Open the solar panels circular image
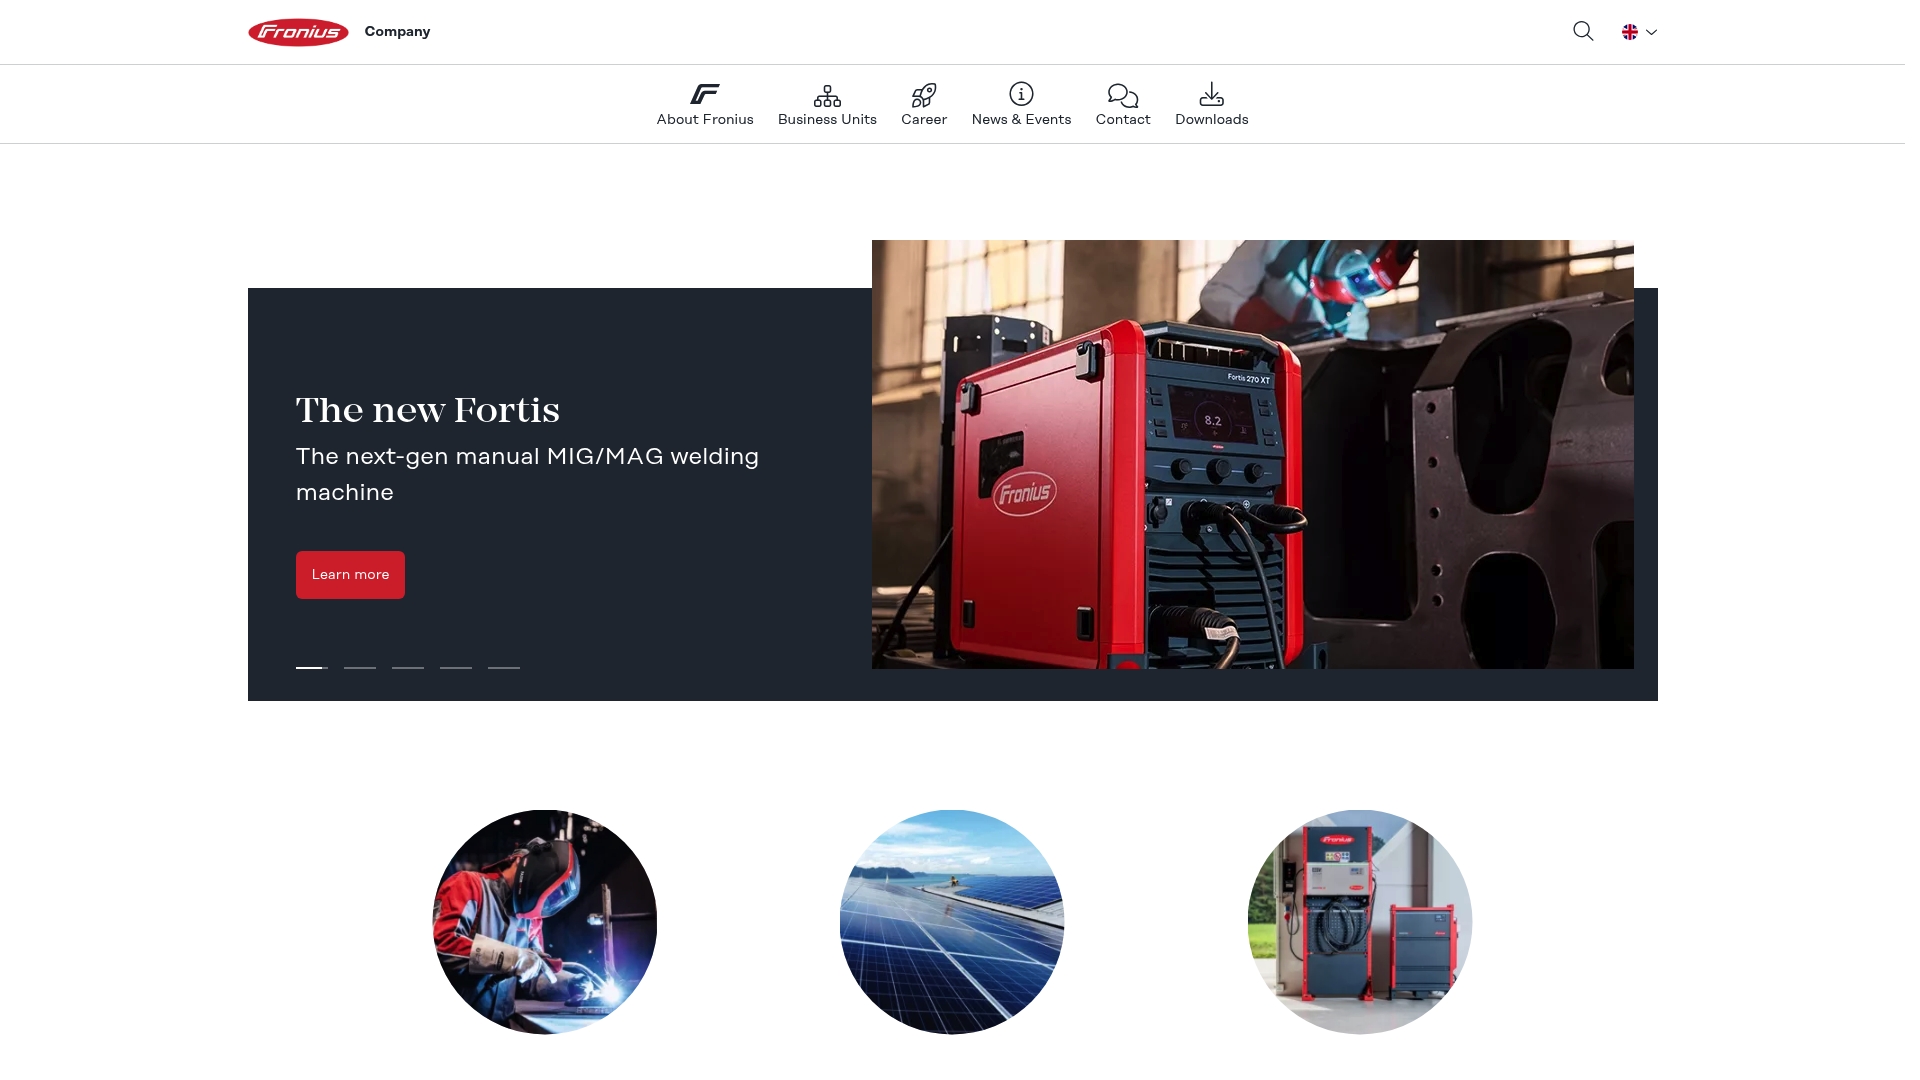This screenshot has width=1920, height=1080. (x=952, y=922)
